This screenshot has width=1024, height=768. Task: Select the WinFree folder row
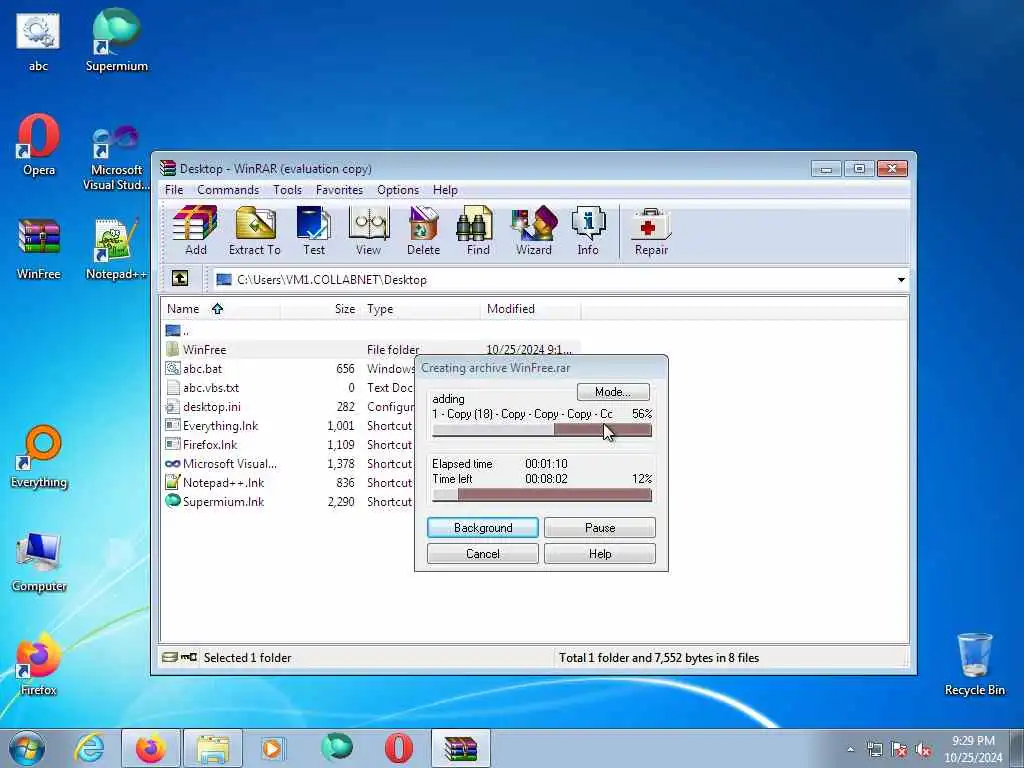tap(371, 349)
